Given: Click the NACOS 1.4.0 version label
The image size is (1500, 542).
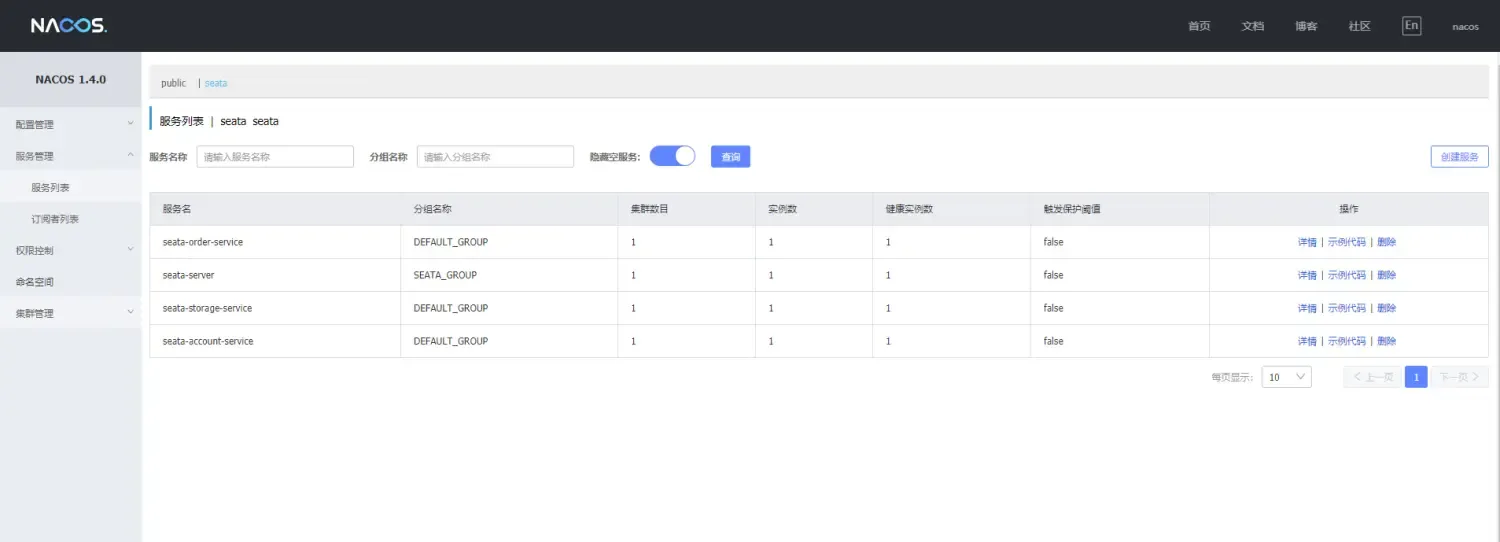Looking at the screenshot, I should 71,79.
